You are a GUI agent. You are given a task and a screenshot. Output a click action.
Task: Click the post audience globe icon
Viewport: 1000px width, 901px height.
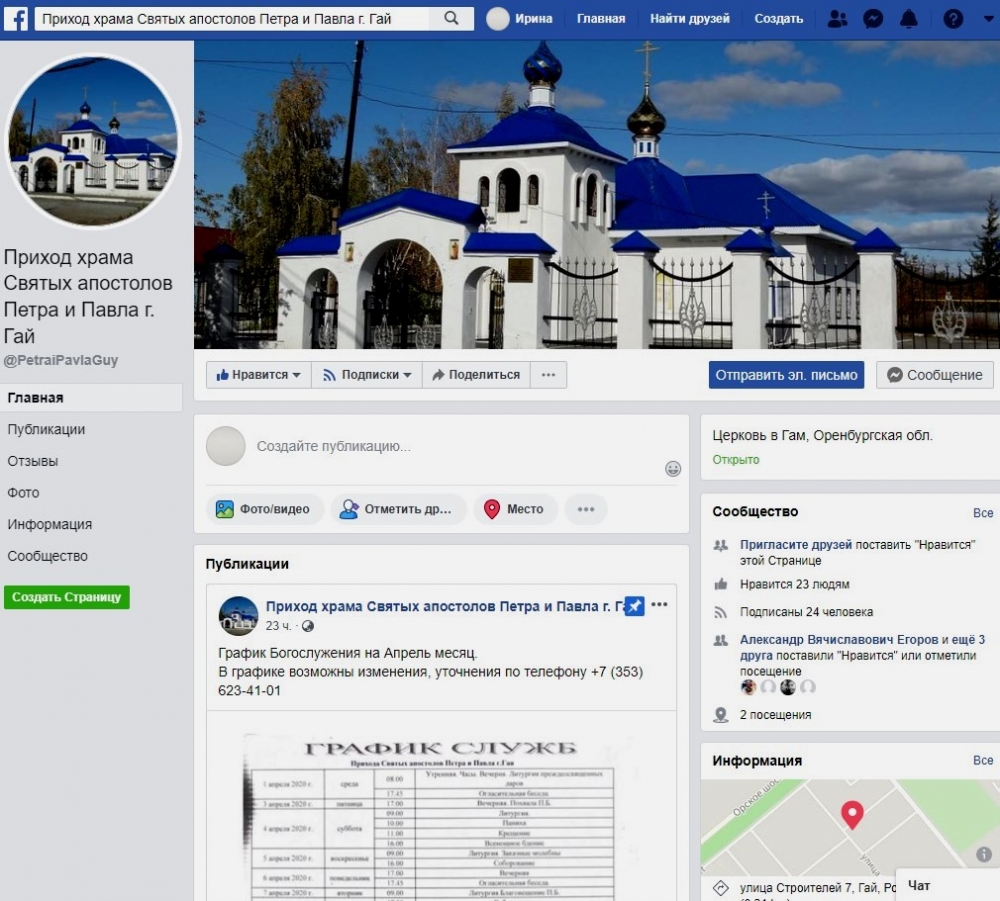click(x=308, y=626)
